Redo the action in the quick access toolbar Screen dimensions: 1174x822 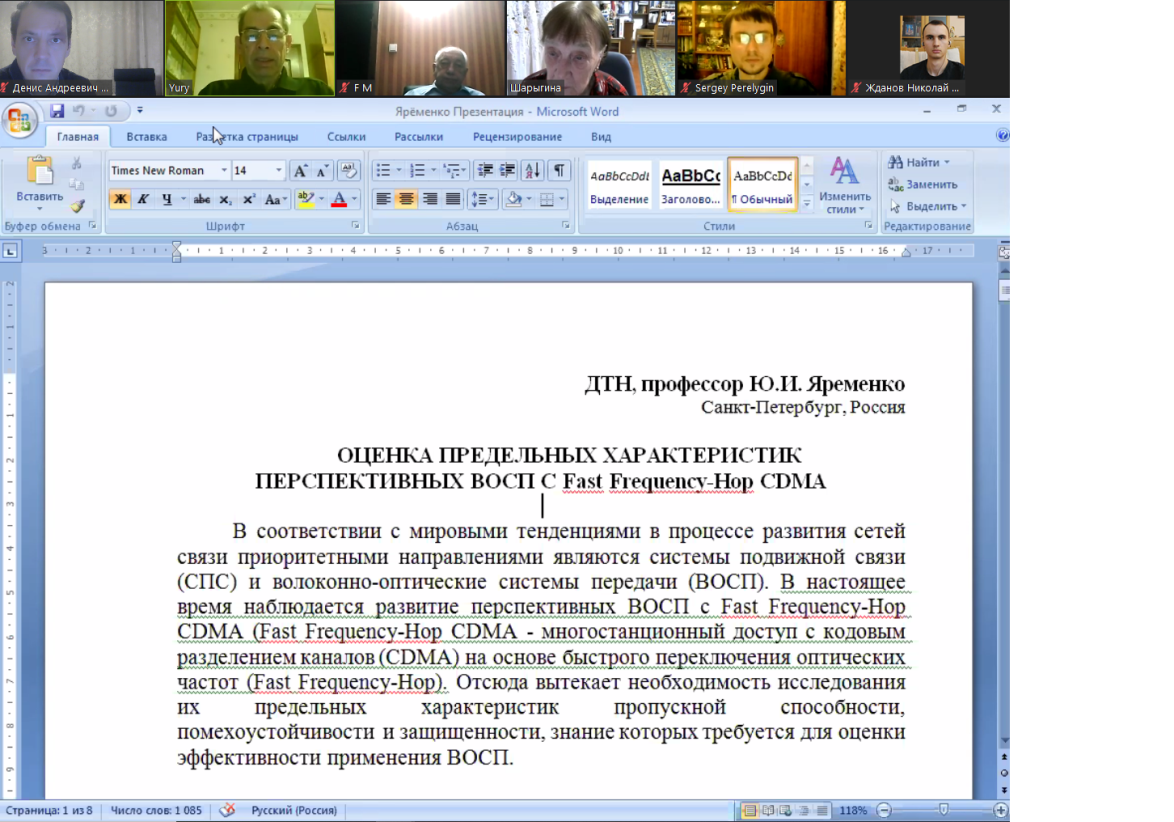[x=111, y=111]
